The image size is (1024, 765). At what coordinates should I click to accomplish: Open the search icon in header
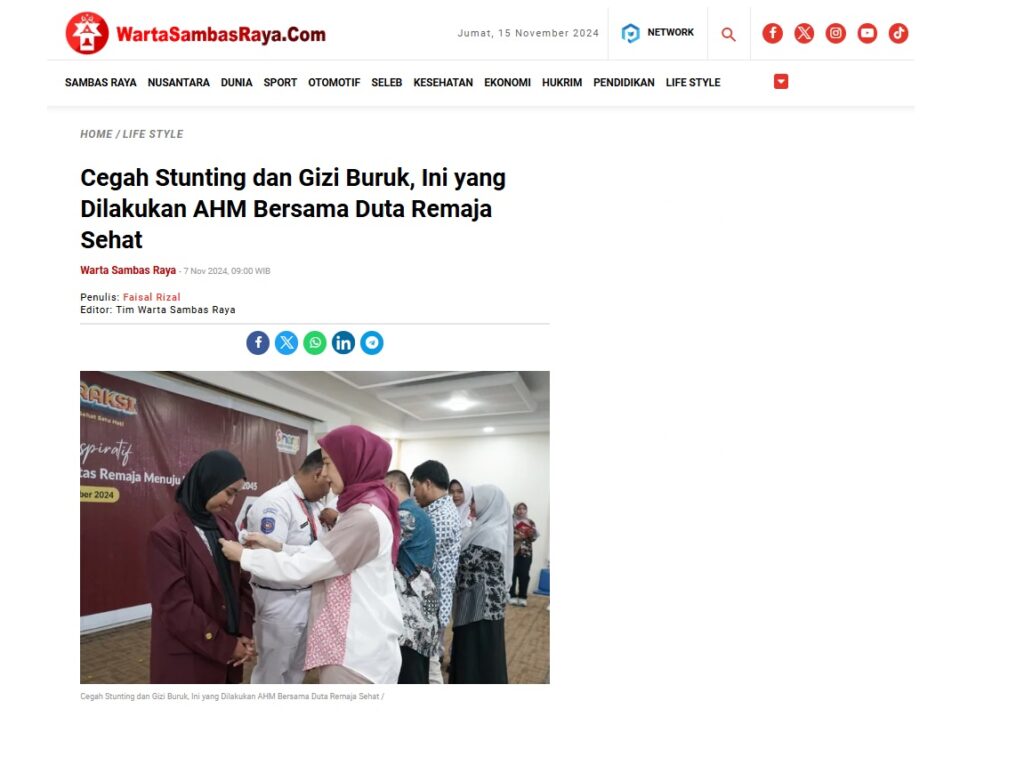tap(728, 34)
